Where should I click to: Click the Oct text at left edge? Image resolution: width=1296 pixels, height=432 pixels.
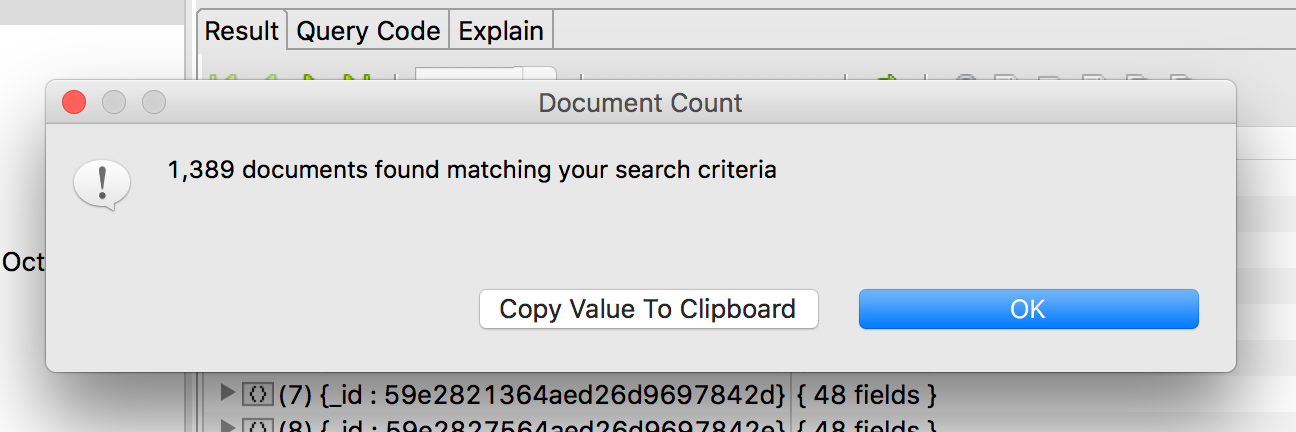point(23,262)
